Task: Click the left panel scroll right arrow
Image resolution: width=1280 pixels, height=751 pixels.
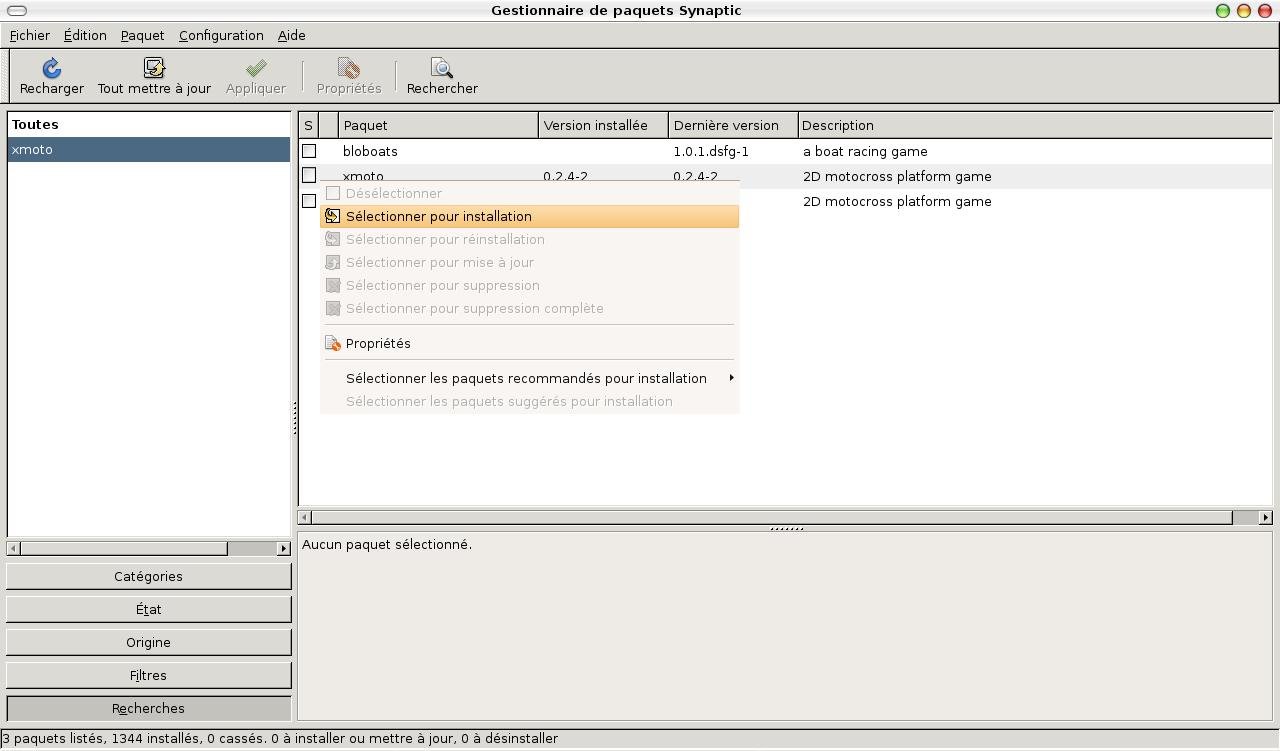Action: click(284, 548)
